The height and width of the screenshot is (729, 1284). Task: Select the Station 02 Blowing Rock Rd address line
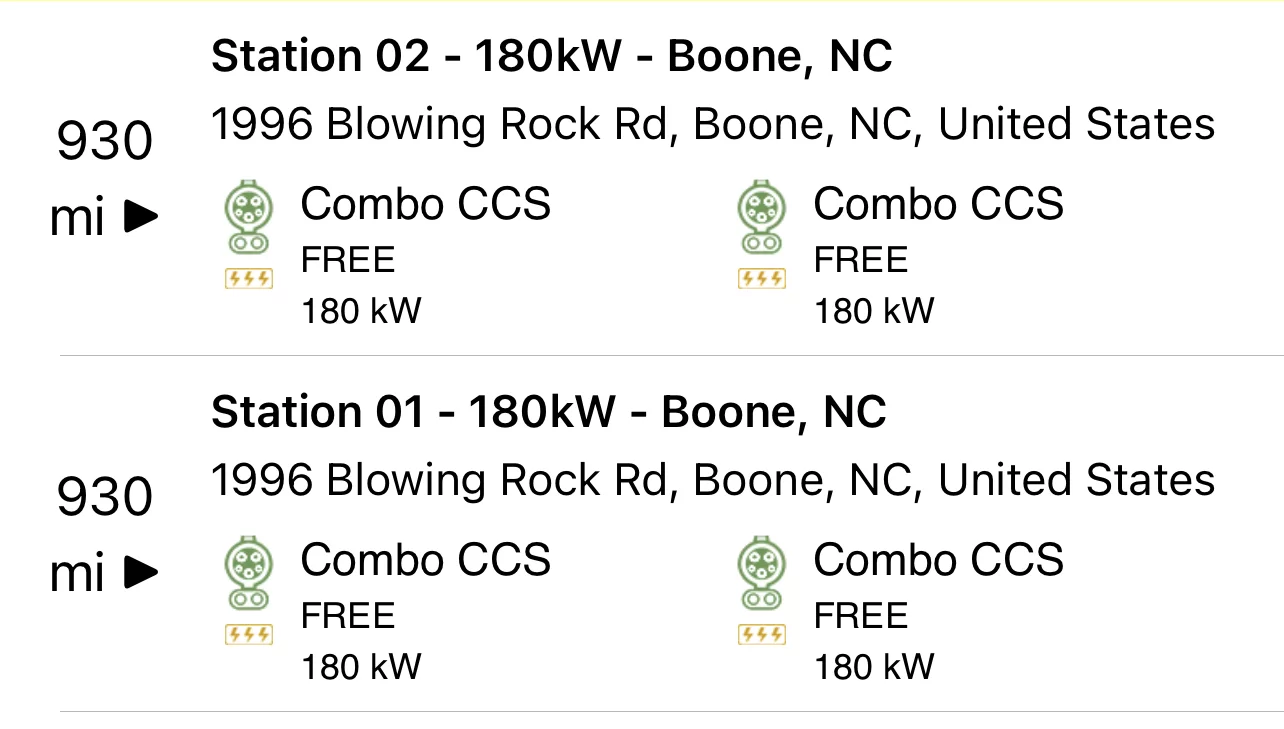pyautogui.click(x=713, y=125)
